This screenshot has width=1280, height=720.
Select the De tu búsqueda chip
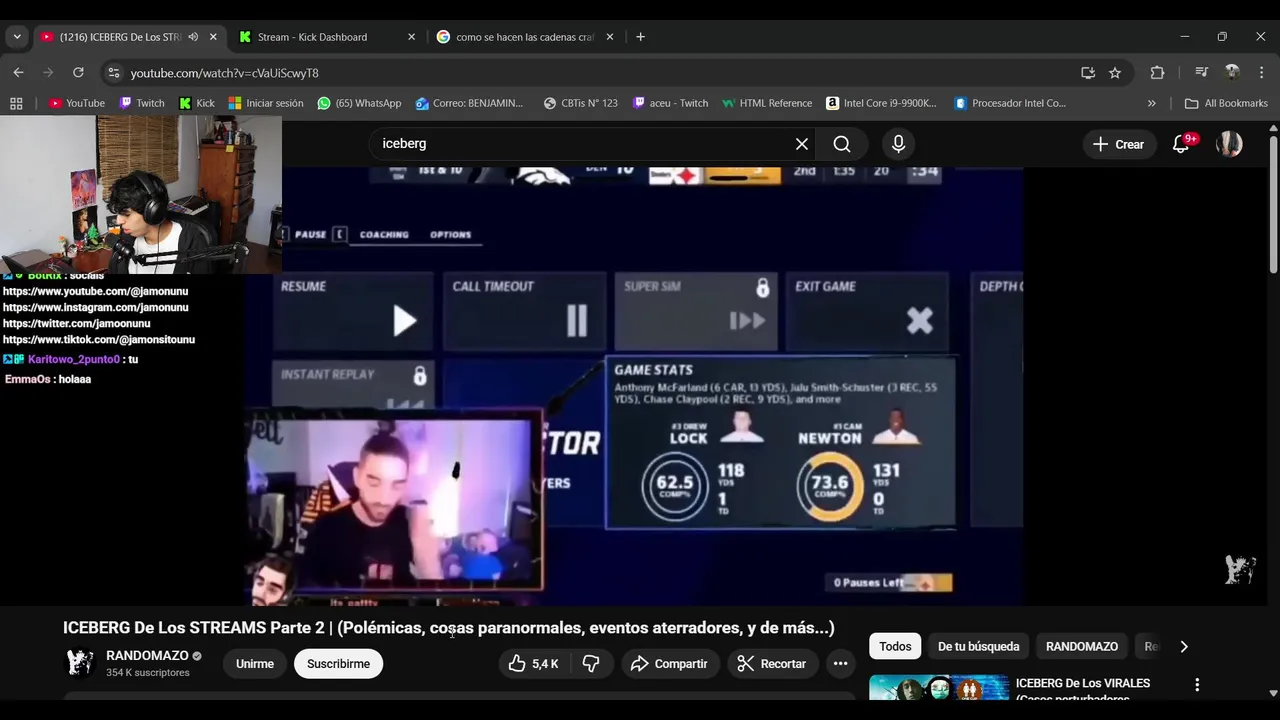tap(978, 646)
